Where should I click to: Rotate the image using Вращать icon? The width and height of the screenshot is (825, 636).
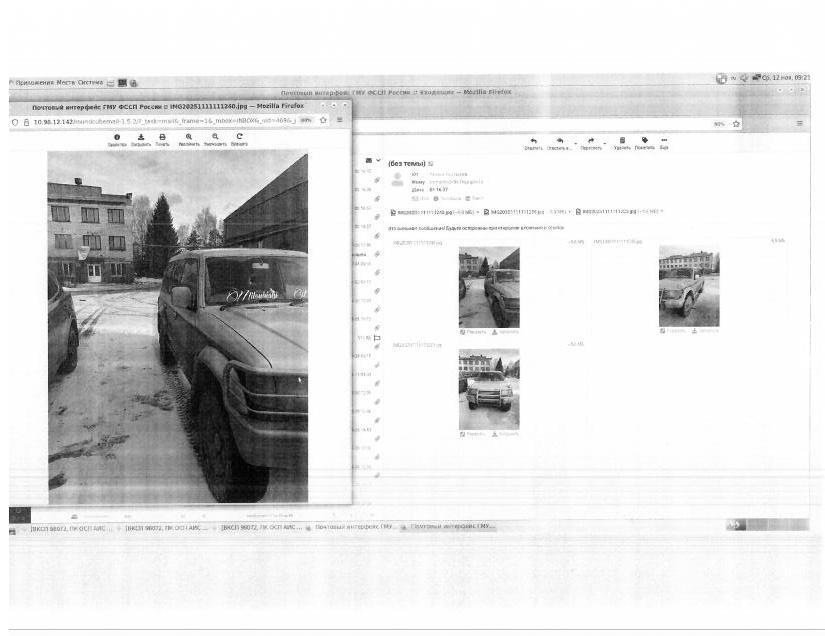[239, 138]
